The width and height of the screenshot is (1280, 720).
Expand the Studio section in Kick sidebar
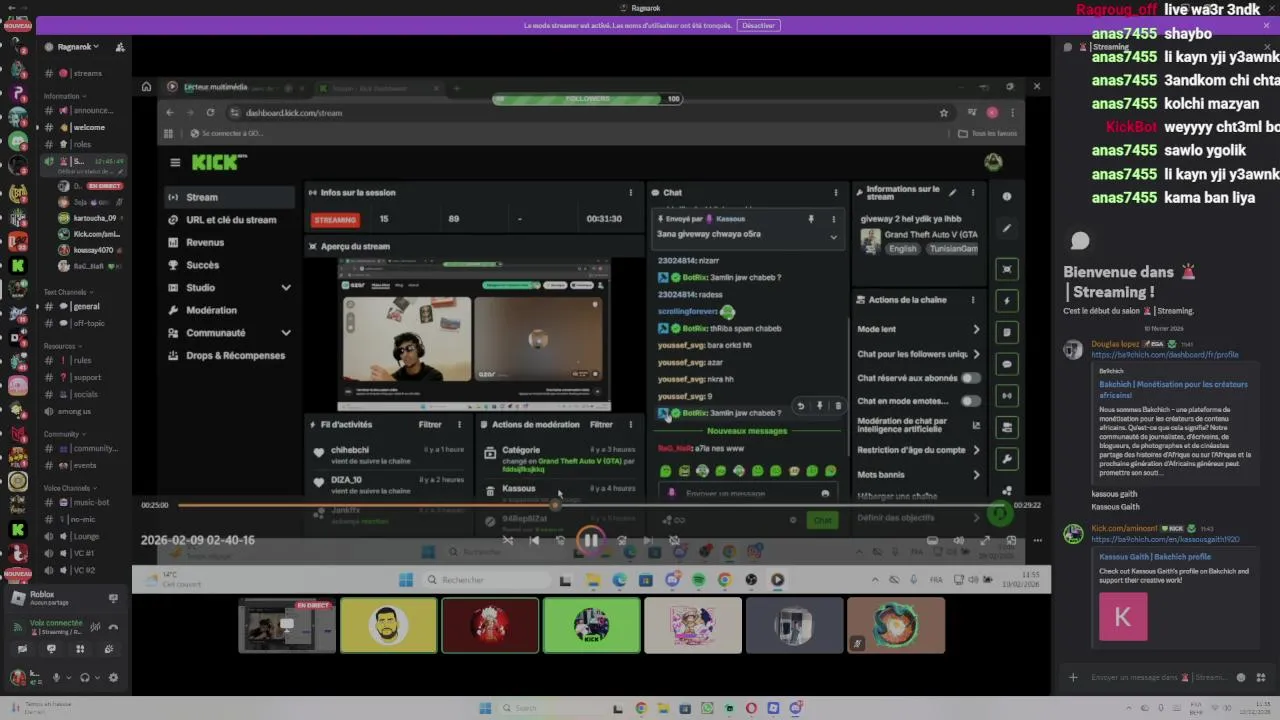[286, 288]
